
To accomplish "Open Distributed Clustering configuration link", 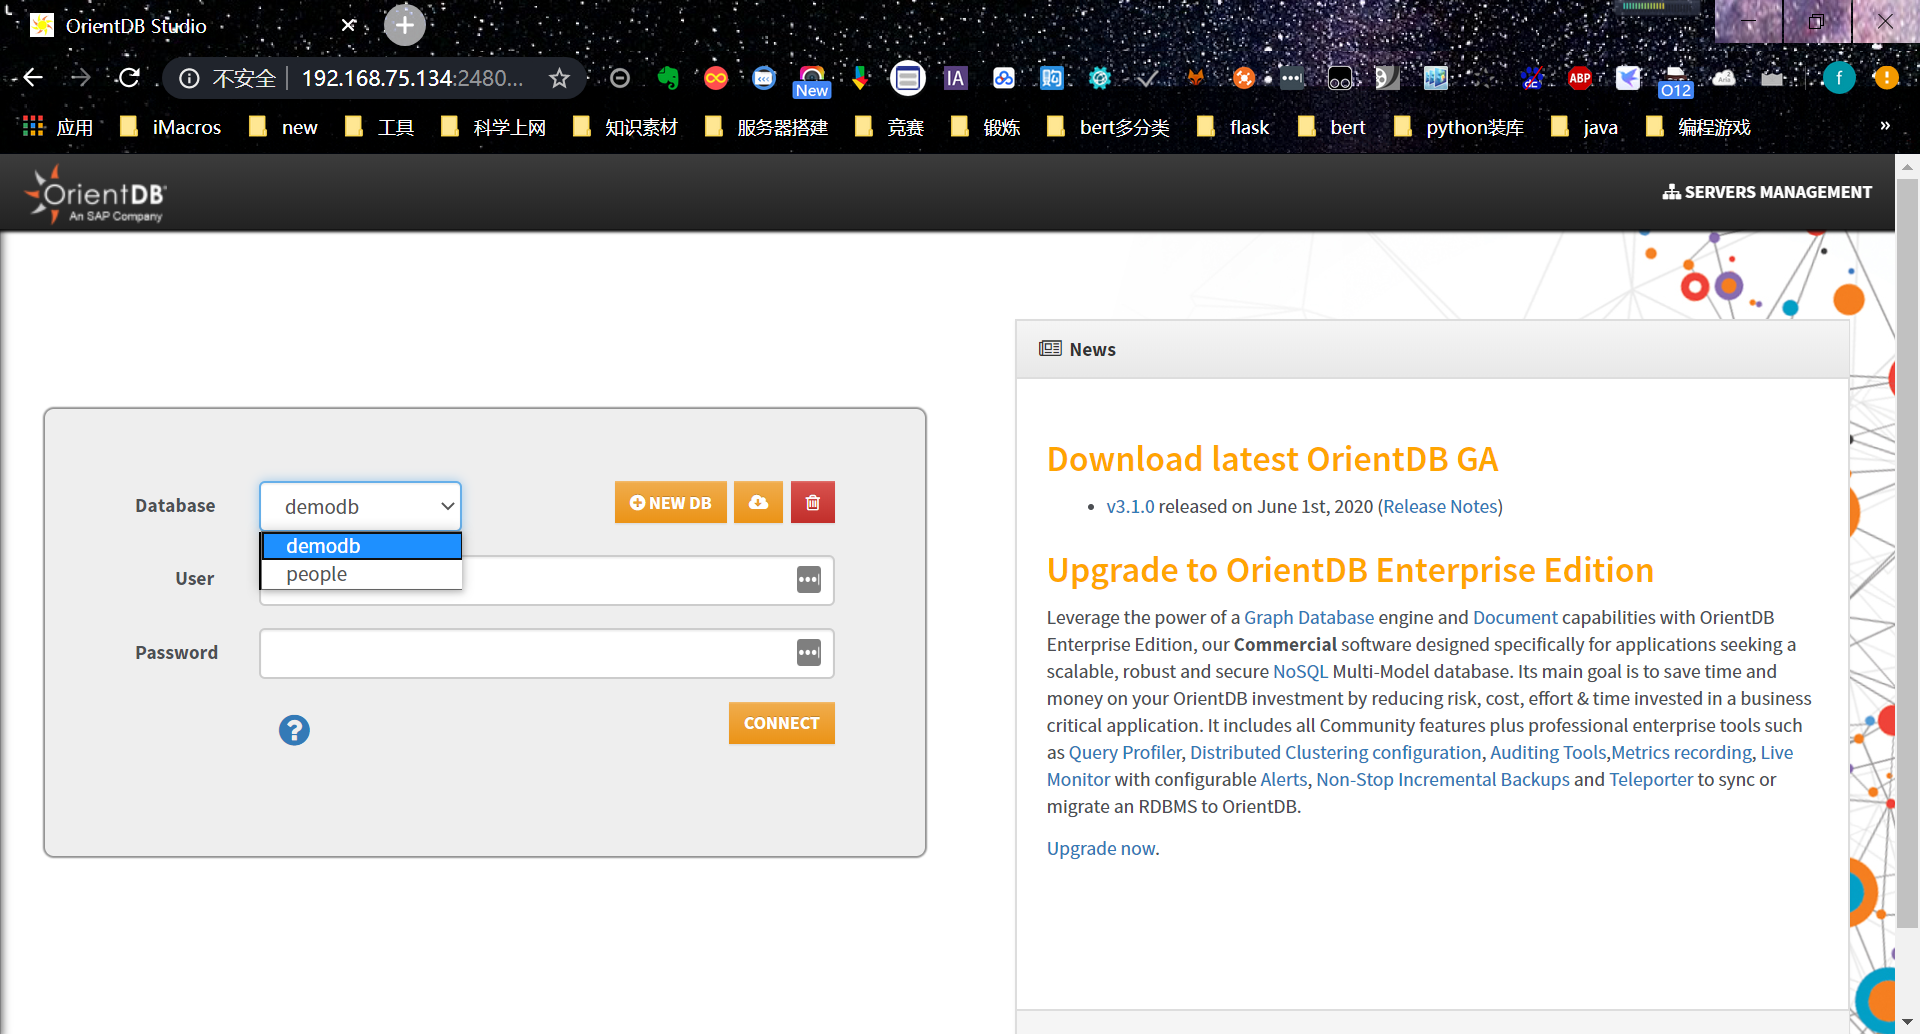I will pyautogui.click(x=1335, y=753).
